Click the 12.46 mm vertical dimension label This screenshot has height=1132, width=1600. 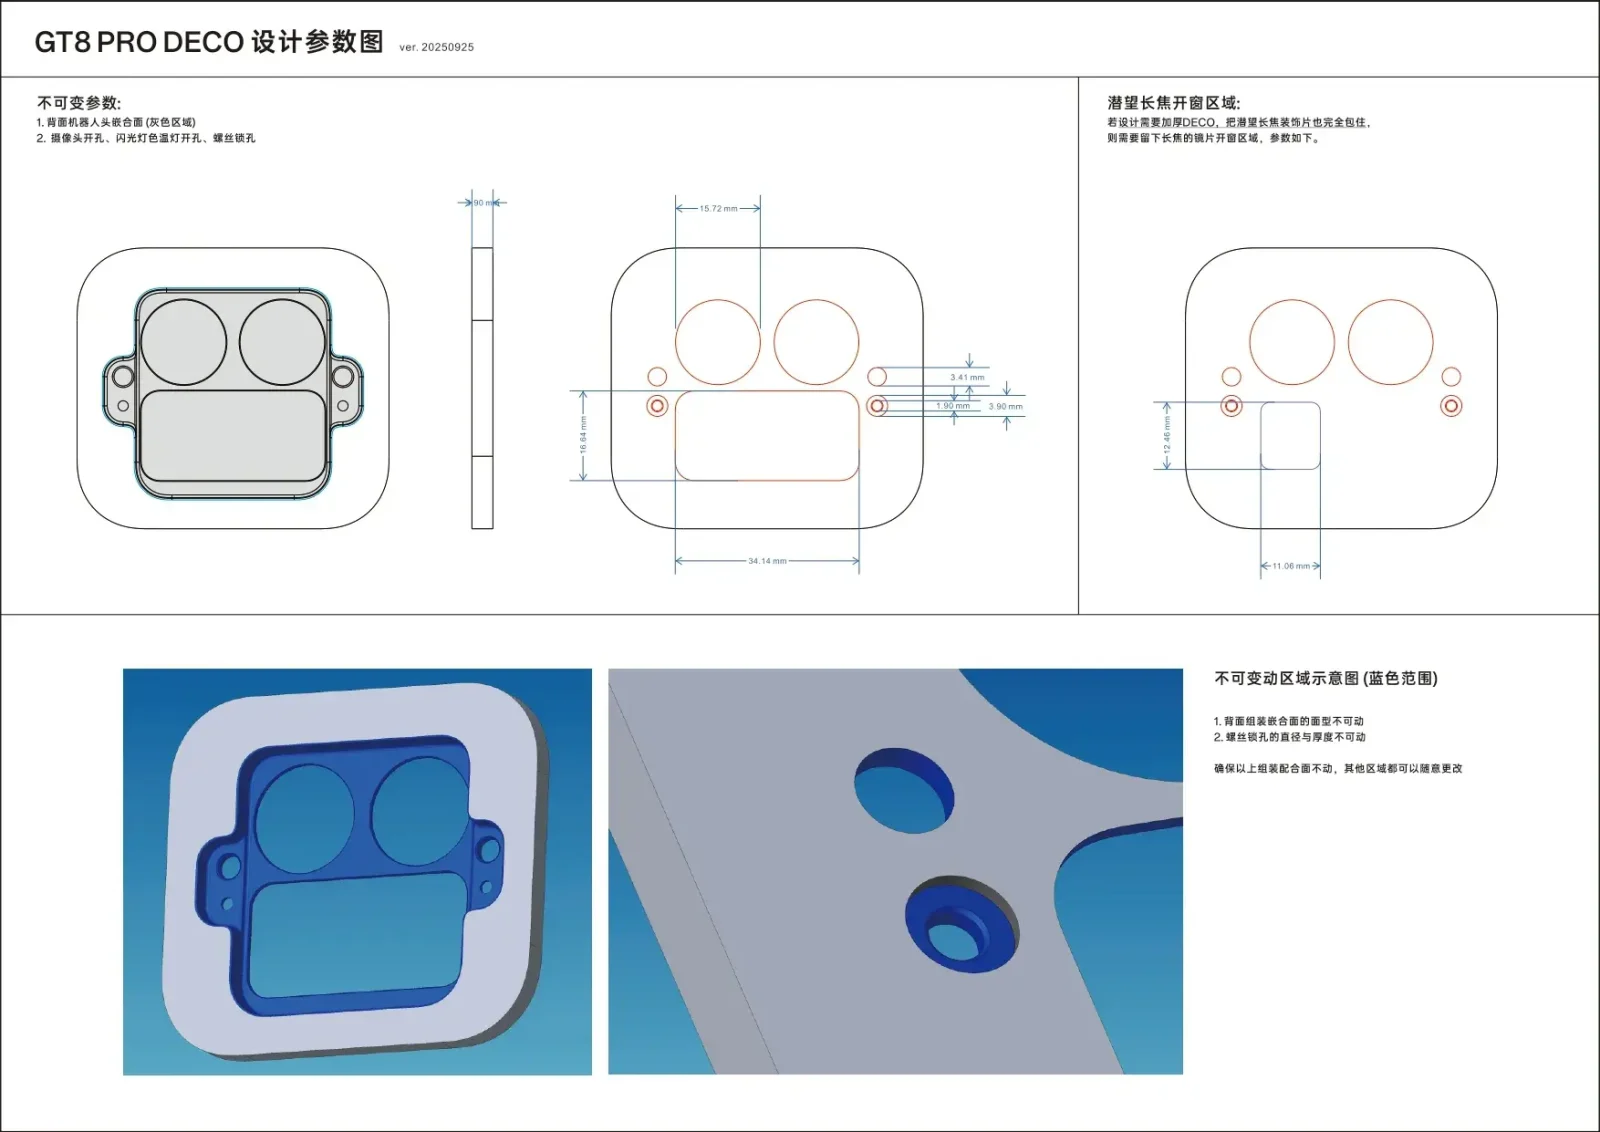point(1167,436)
